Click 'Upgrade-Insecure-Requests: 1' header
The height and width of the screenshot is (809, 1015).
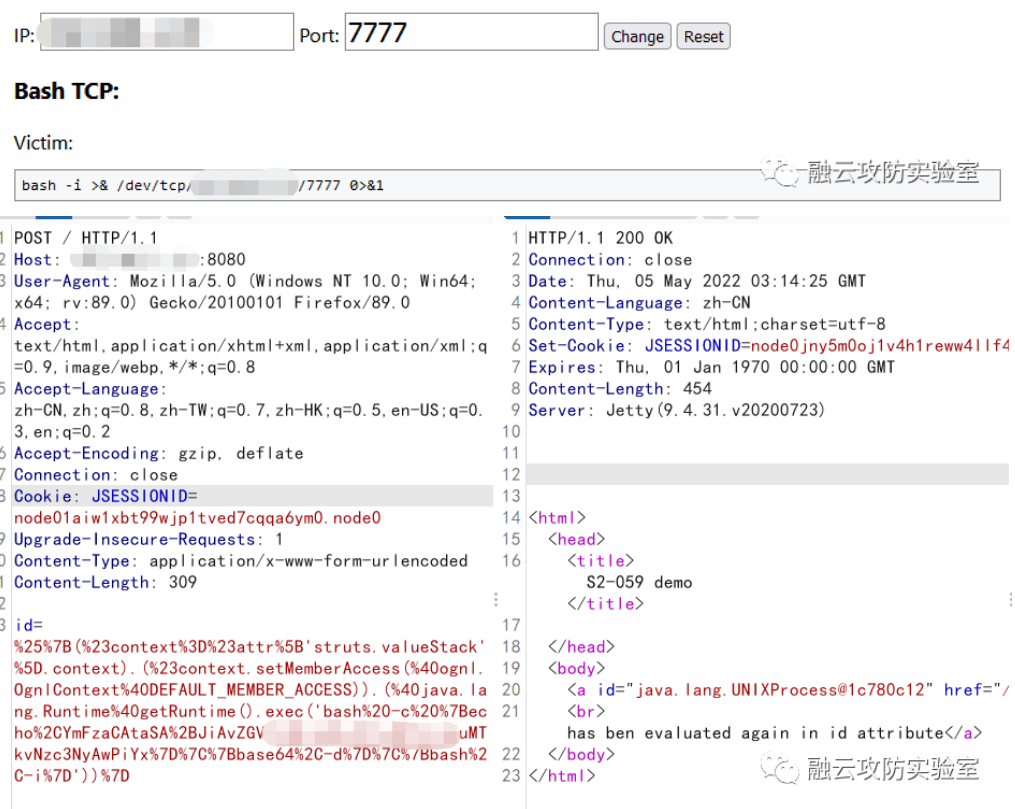pyautogui.click(x=148, y=540)
